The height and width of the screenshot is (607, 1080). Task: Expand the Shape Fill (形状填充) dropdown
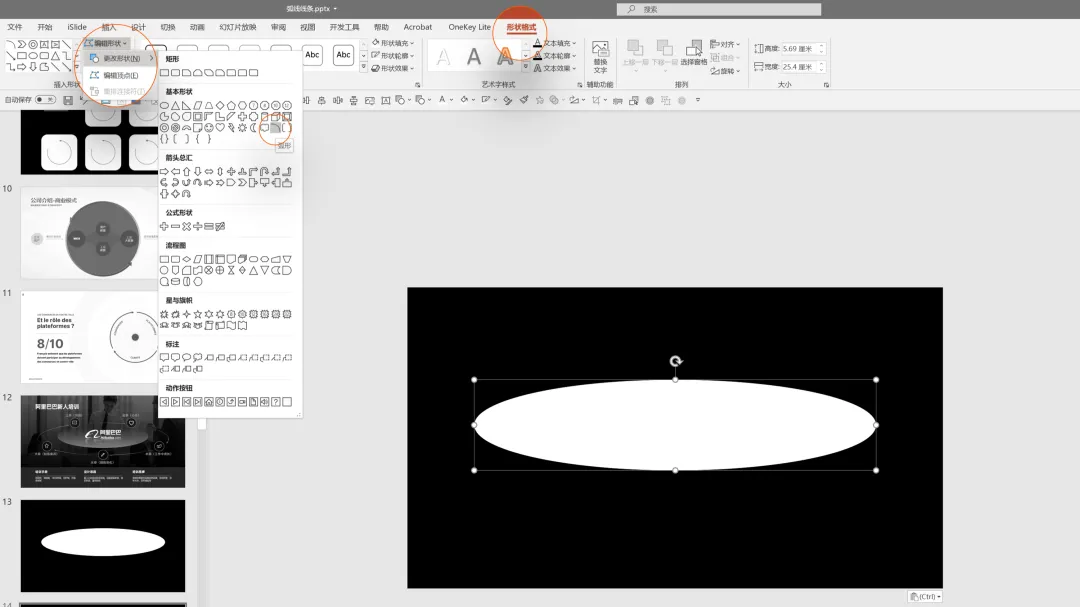tap(393, 43)
